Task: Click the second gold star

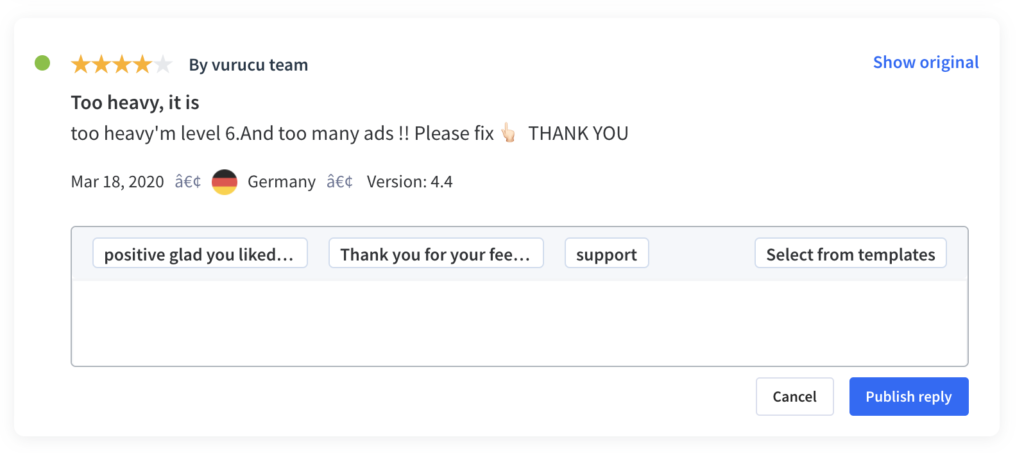Action: point(101,64)
